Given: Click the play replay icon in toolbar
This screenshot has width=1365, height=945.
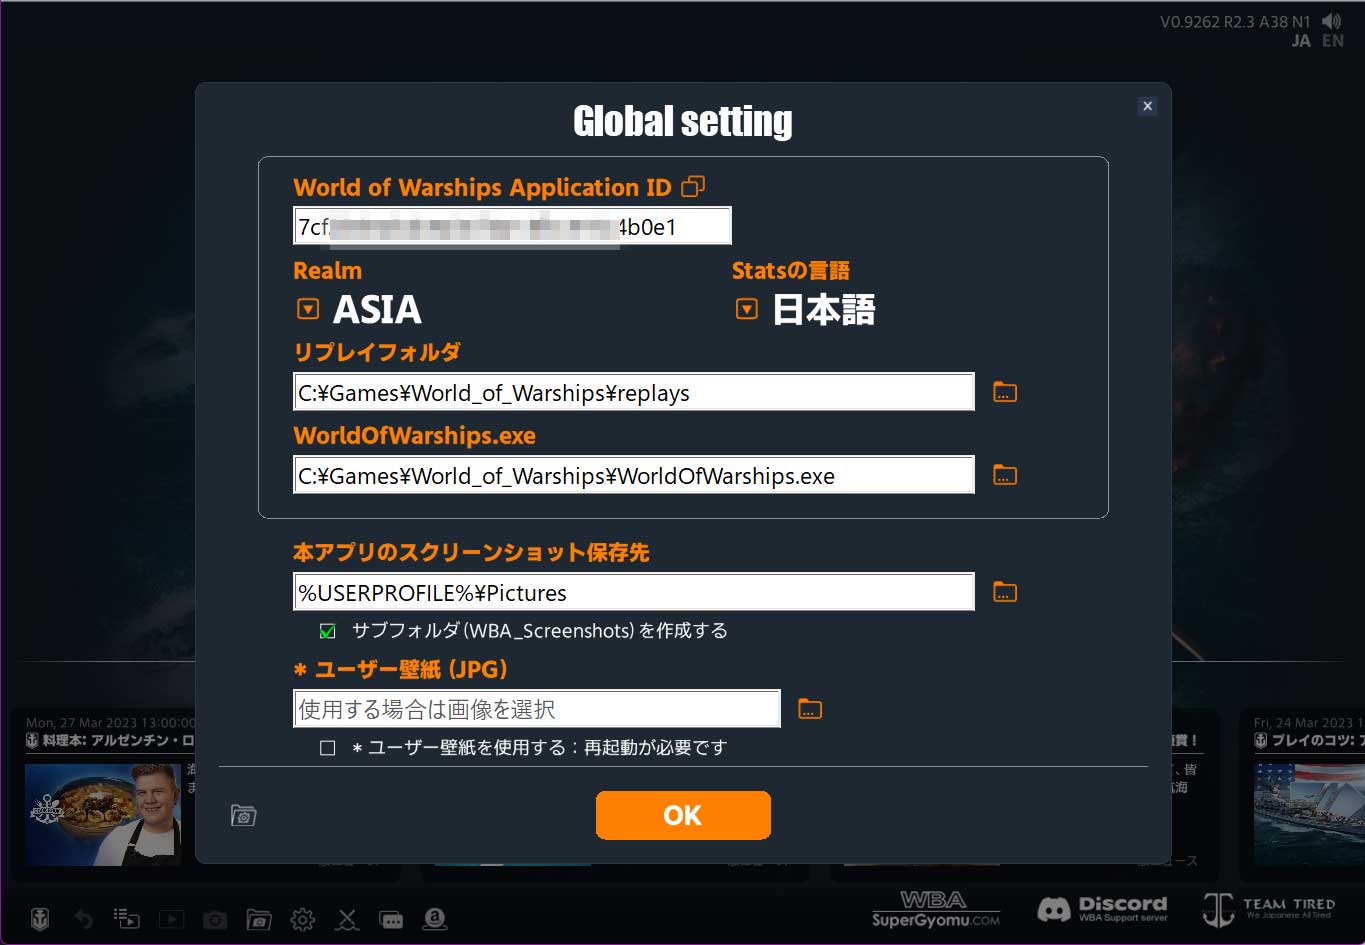Looking at the screenshot, I should click(171, 918).
